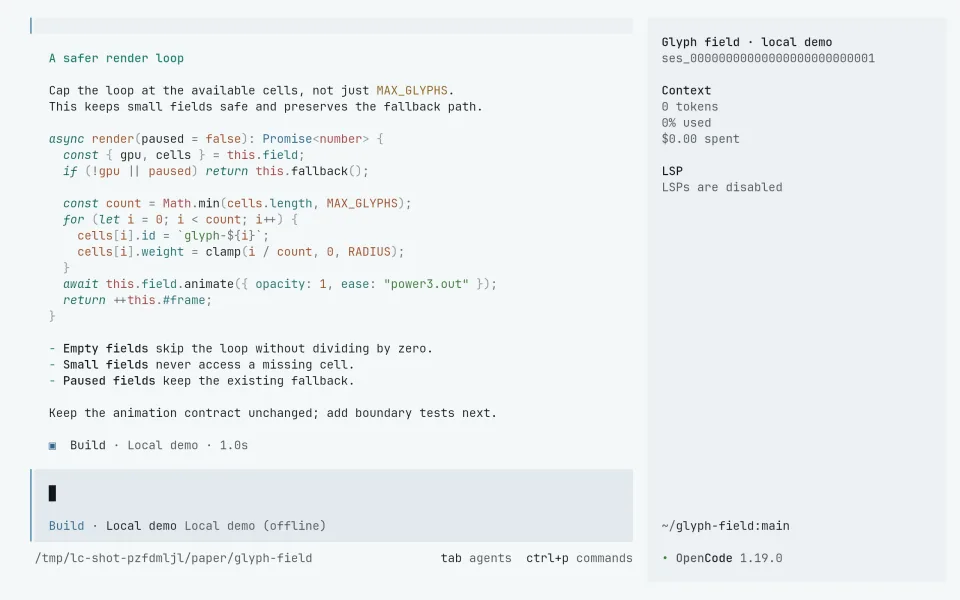Focus the prompt input field with cursor
960x600 pixels.
pyautogui.click(x=333, y=493)
